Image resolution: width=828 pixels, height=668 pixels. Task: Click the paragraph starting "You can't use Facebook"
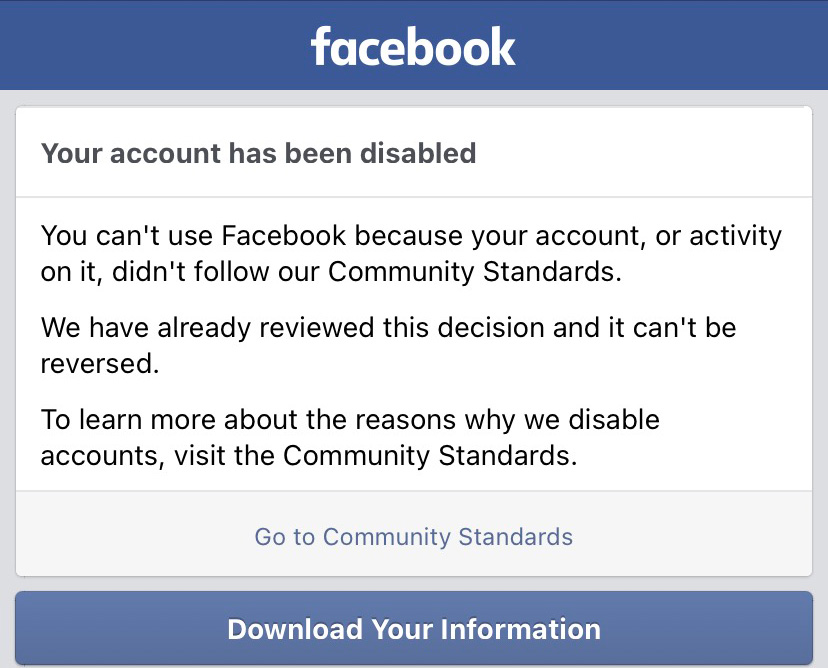[411, 254]
